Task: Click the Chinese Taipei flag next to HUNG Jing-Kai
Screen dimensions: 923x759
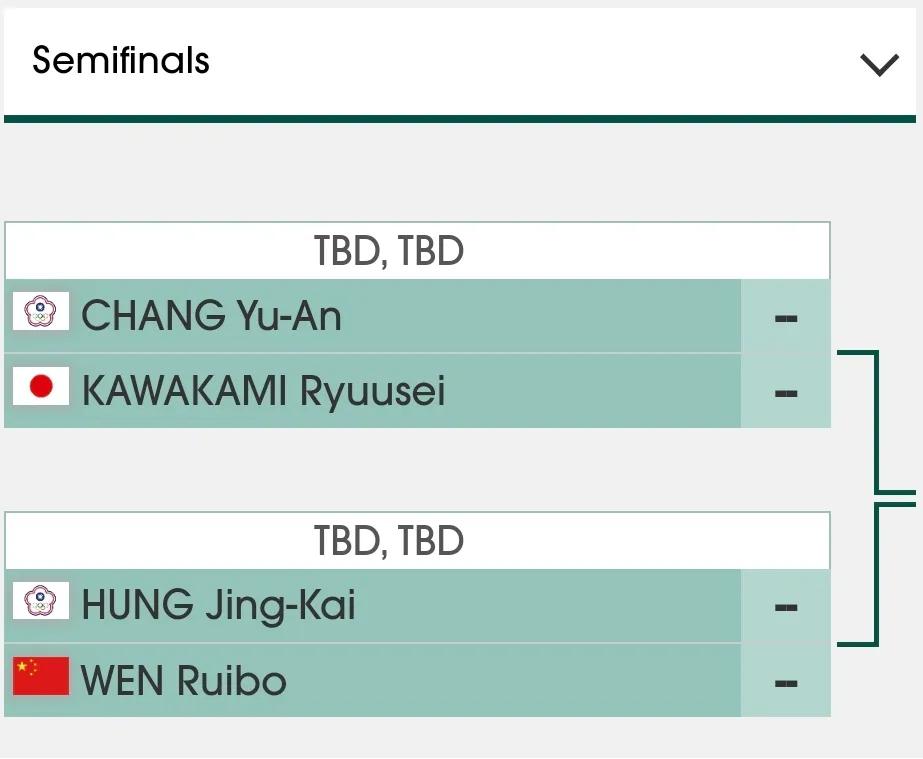Action: tap(41, 601)
